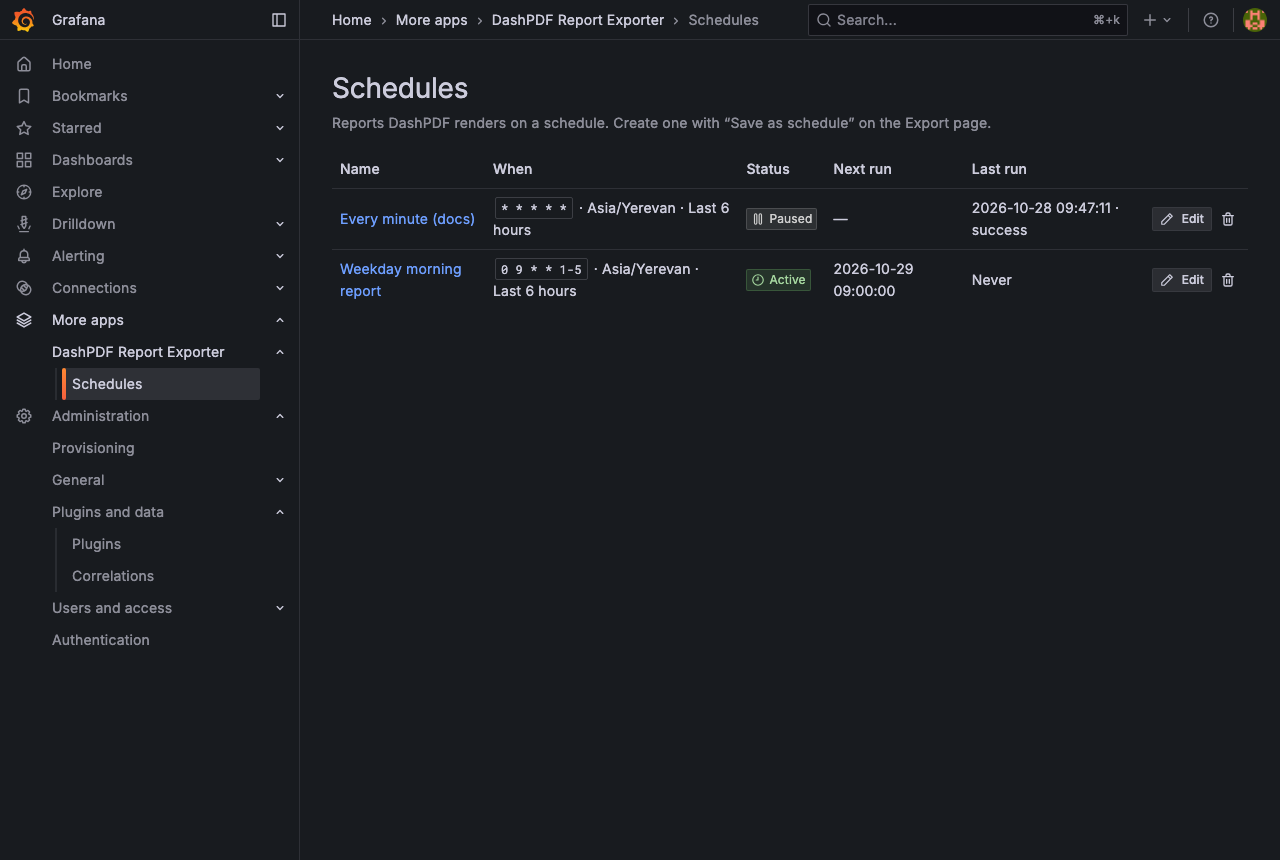Expand the Users and access chevron

(280, 608)
